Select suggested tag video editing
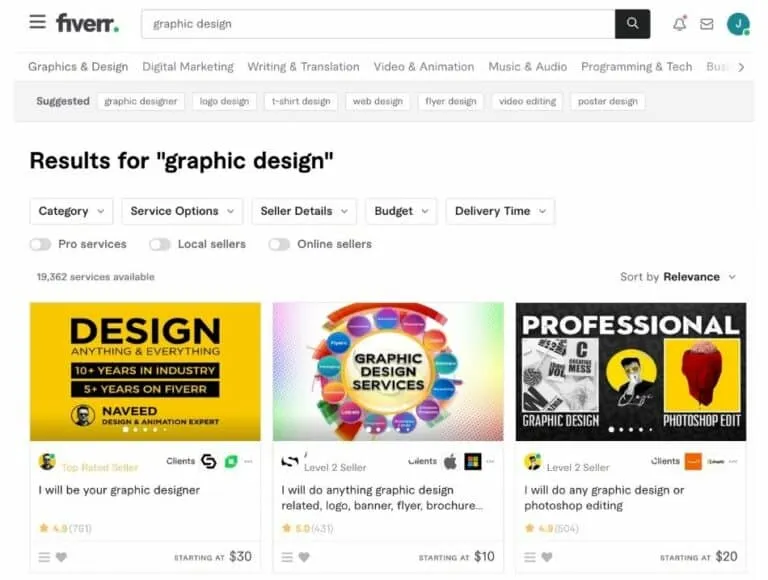768x580 pixels. [528, 101]
